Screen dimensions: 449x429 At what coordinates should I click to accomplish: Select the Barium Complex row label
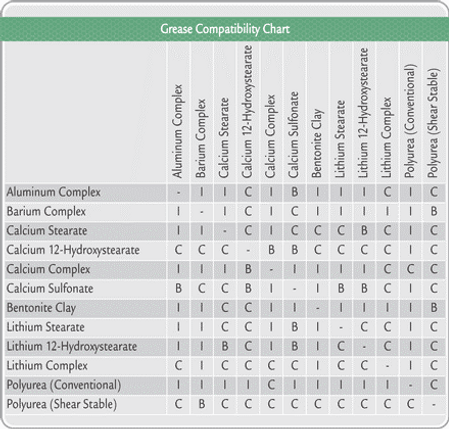46,212
